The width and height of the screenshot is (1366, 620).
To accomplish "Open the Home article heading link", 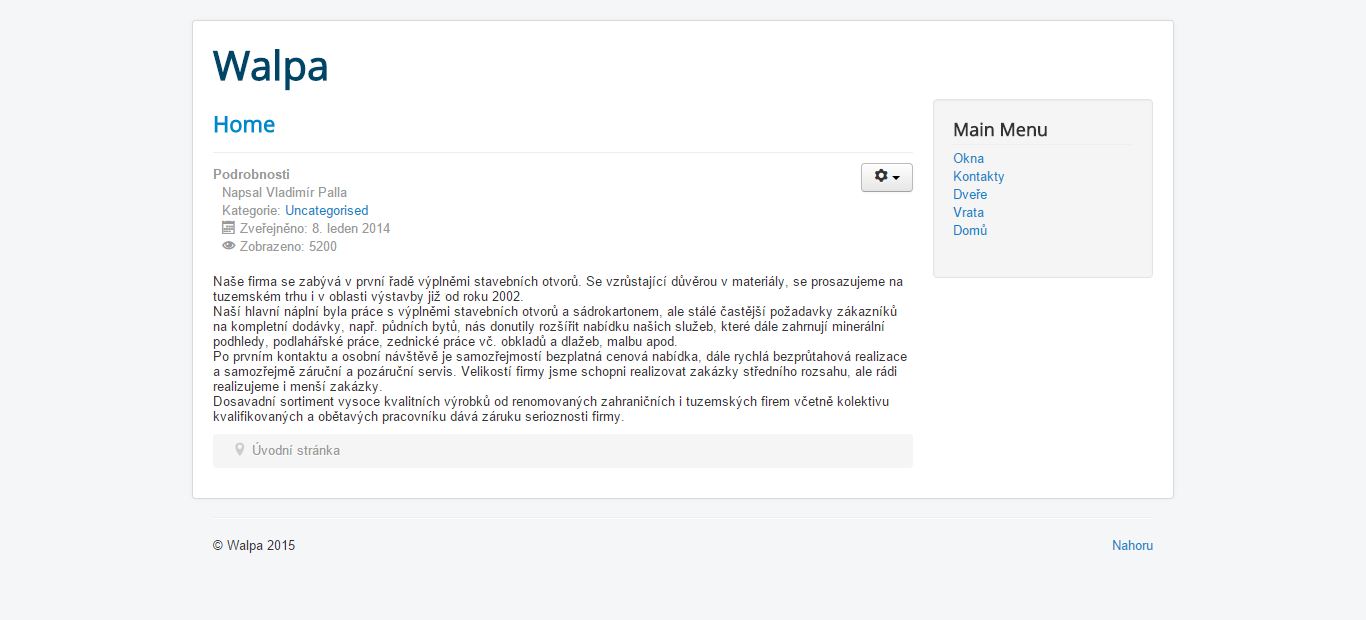I will coord(244,124).
